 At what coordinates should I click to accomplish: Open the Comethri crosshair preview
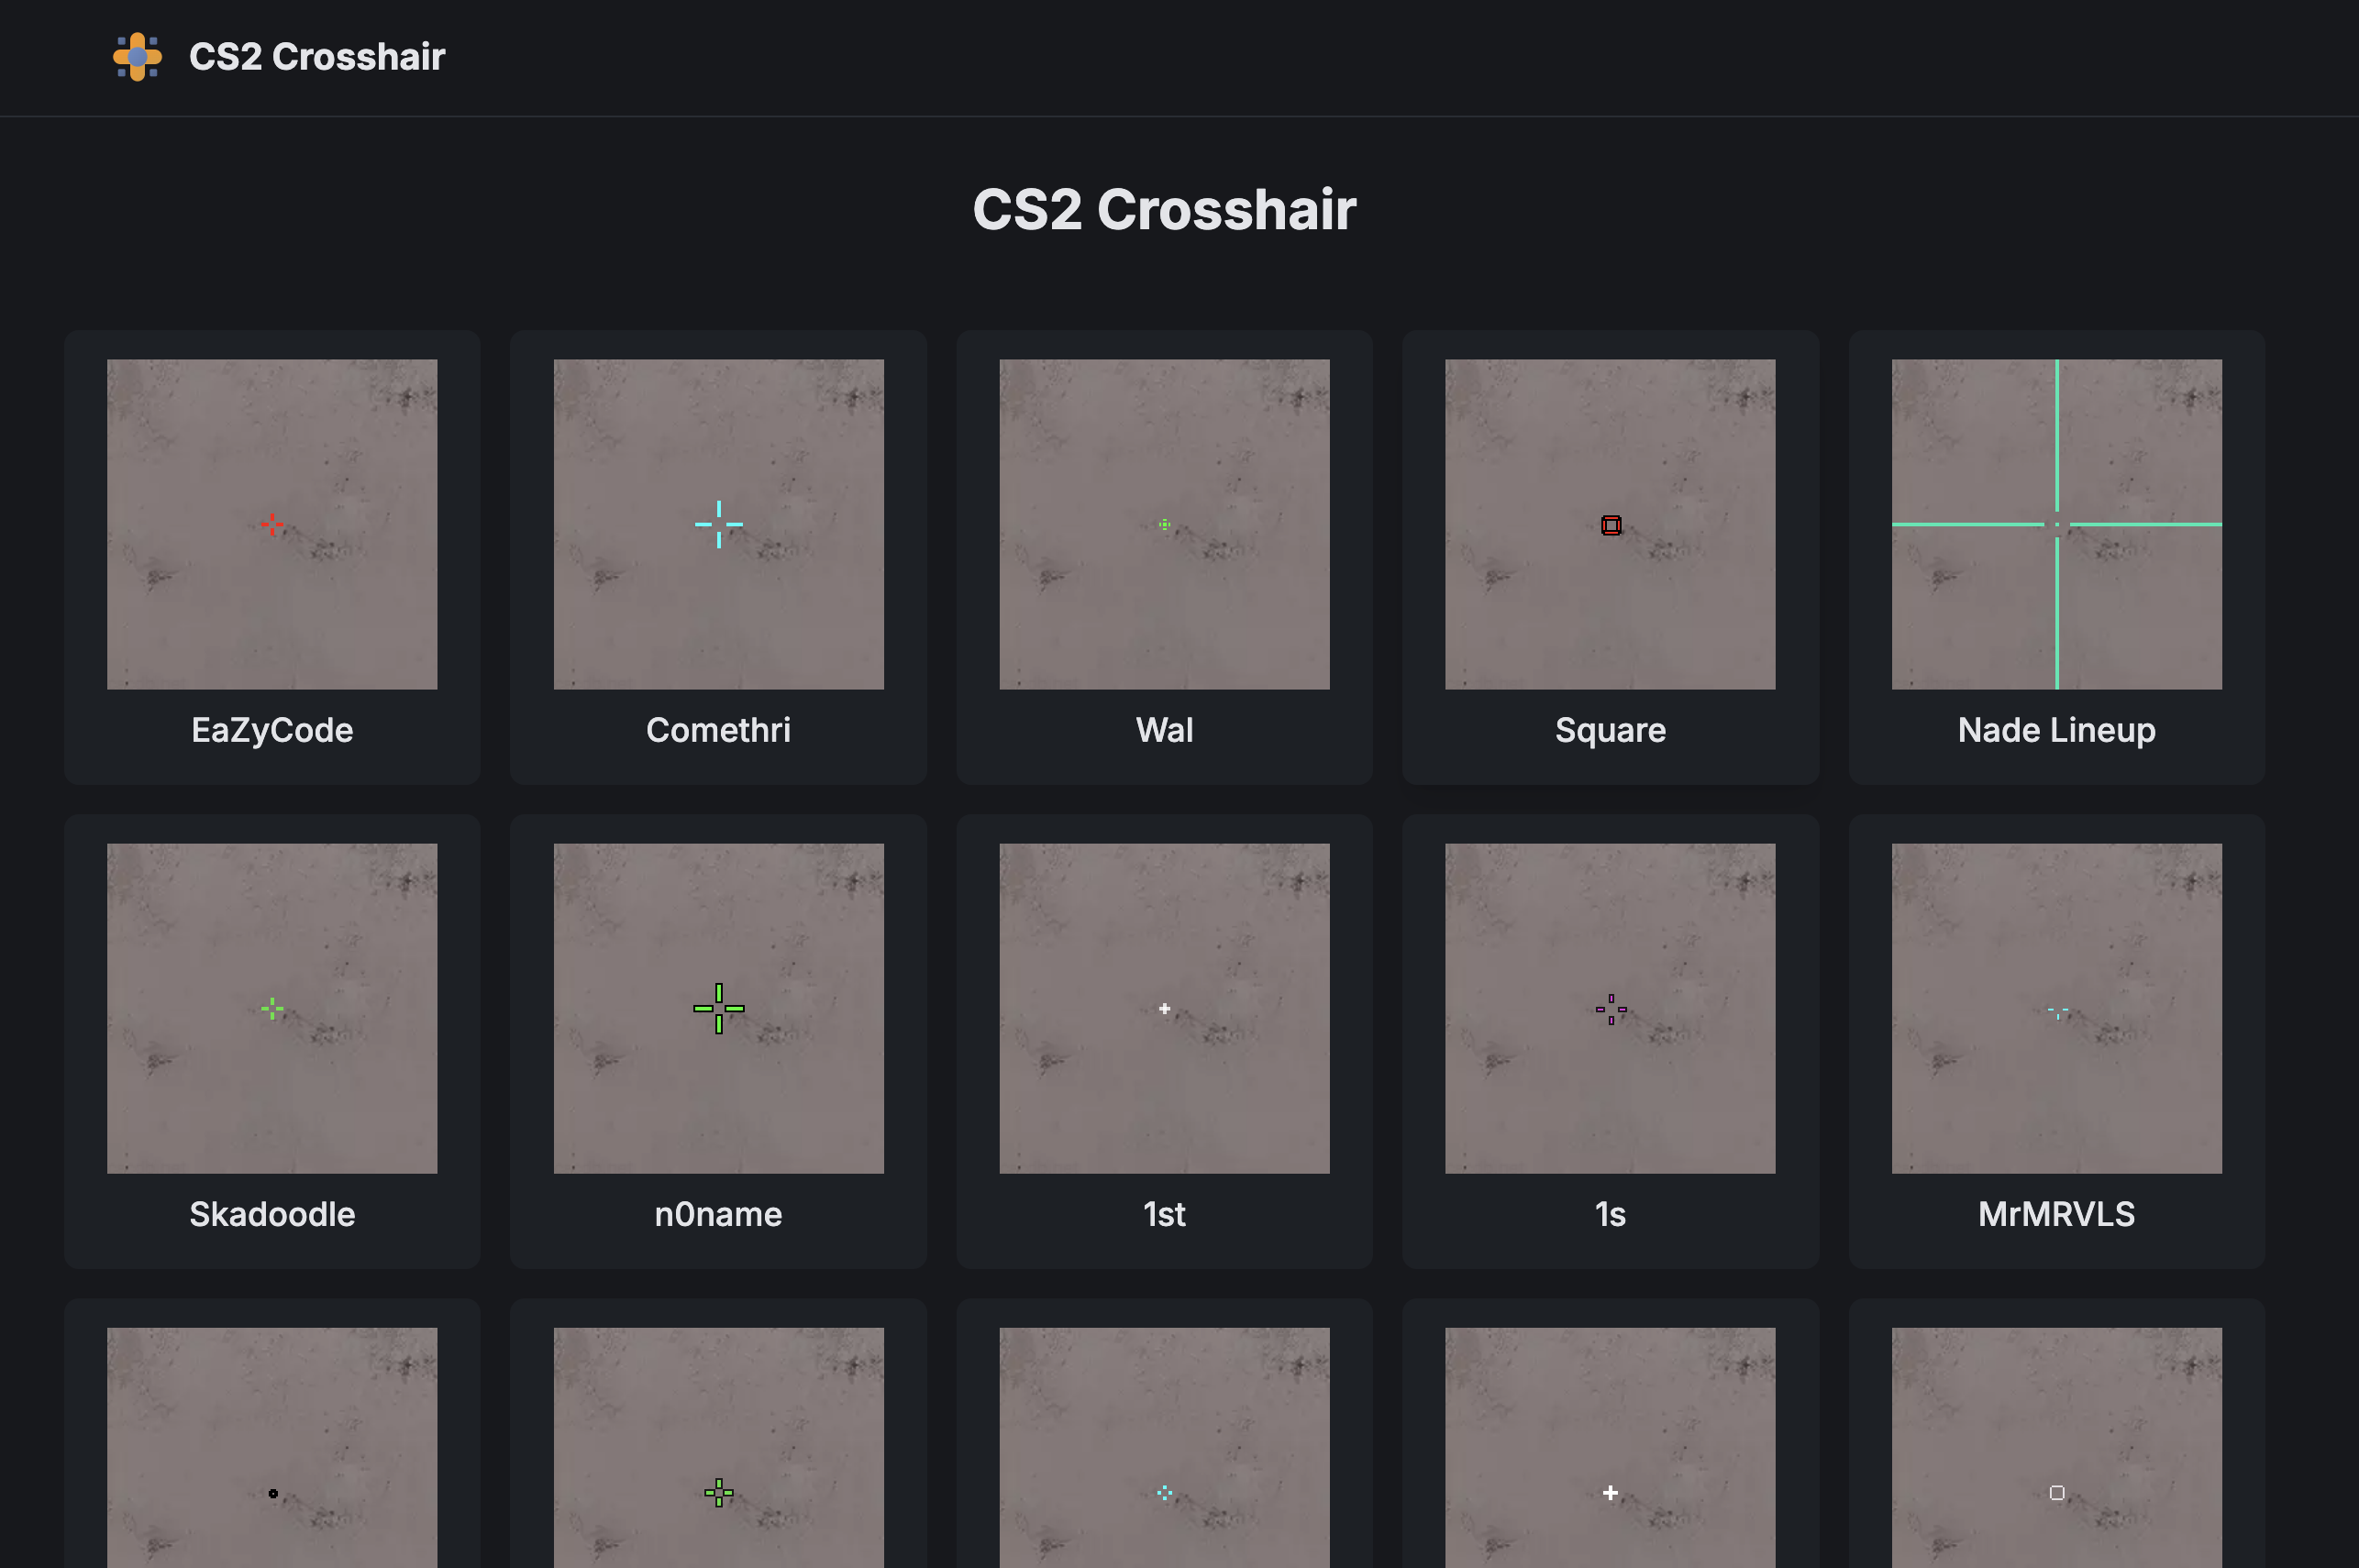coord(717,523)
